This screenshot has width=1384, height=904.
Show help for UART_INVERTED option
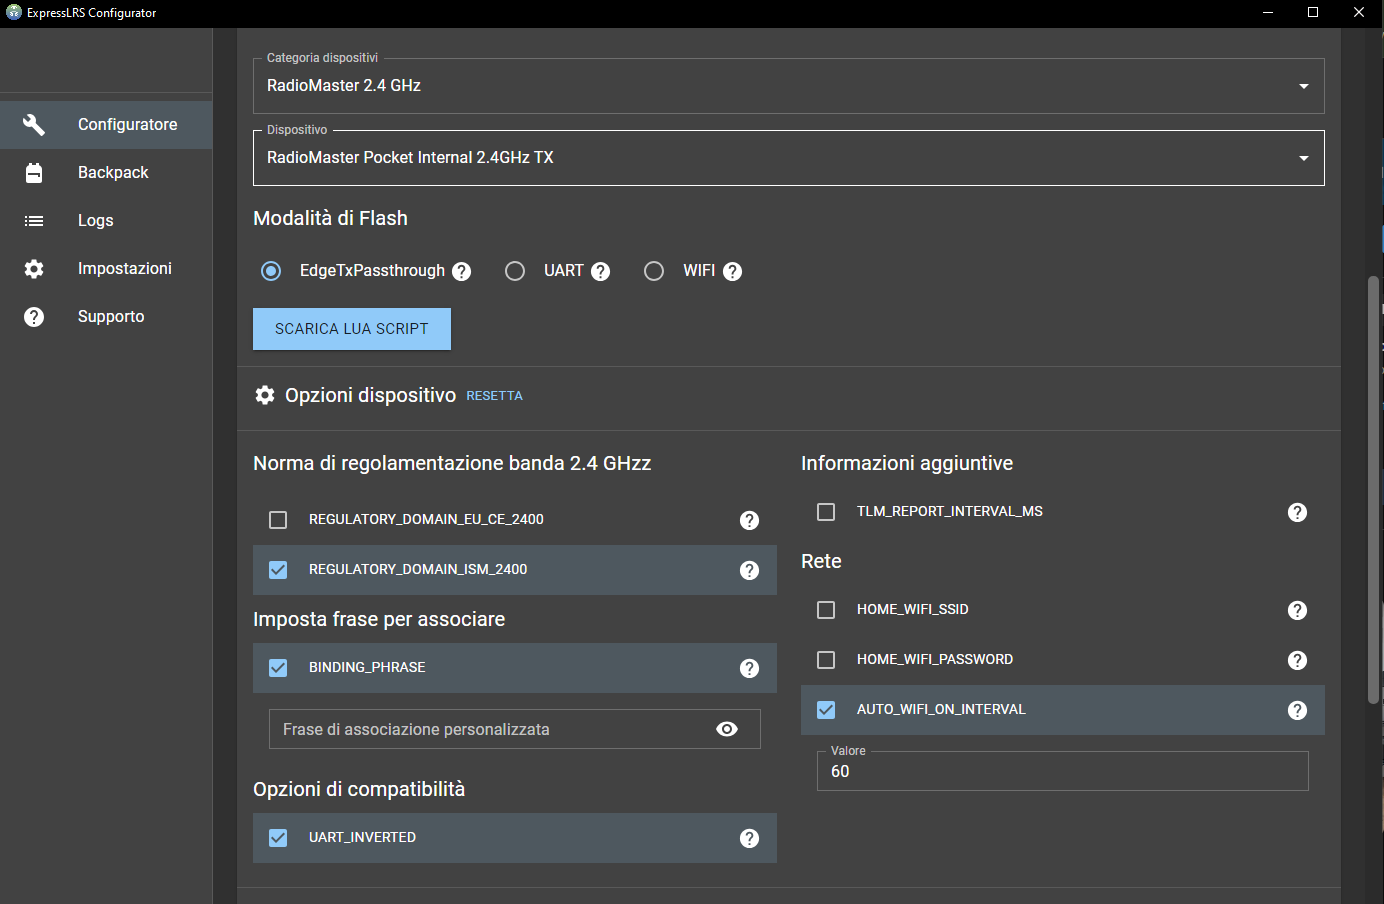click(x=749, y=838)
